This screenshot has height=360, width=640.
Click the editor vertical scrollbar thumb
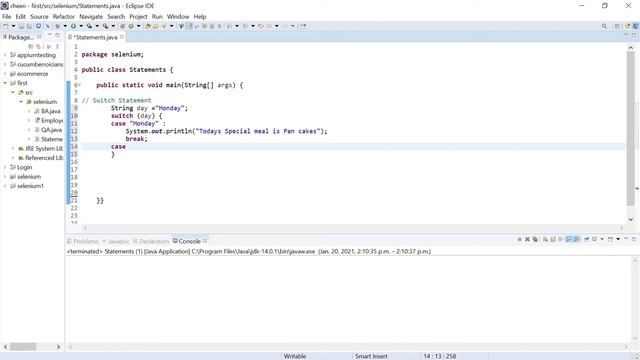click(631, 129)
